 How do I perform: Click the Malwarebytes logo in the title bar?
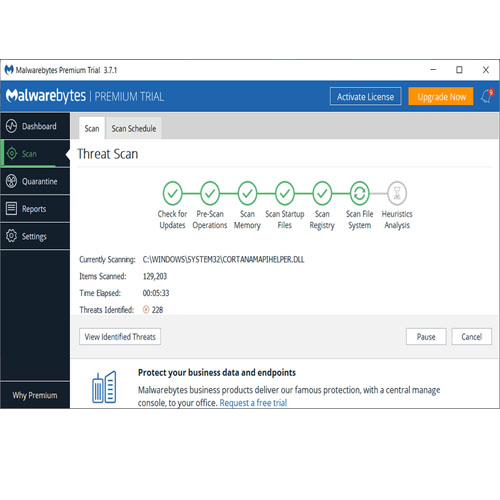pos(9,70)
